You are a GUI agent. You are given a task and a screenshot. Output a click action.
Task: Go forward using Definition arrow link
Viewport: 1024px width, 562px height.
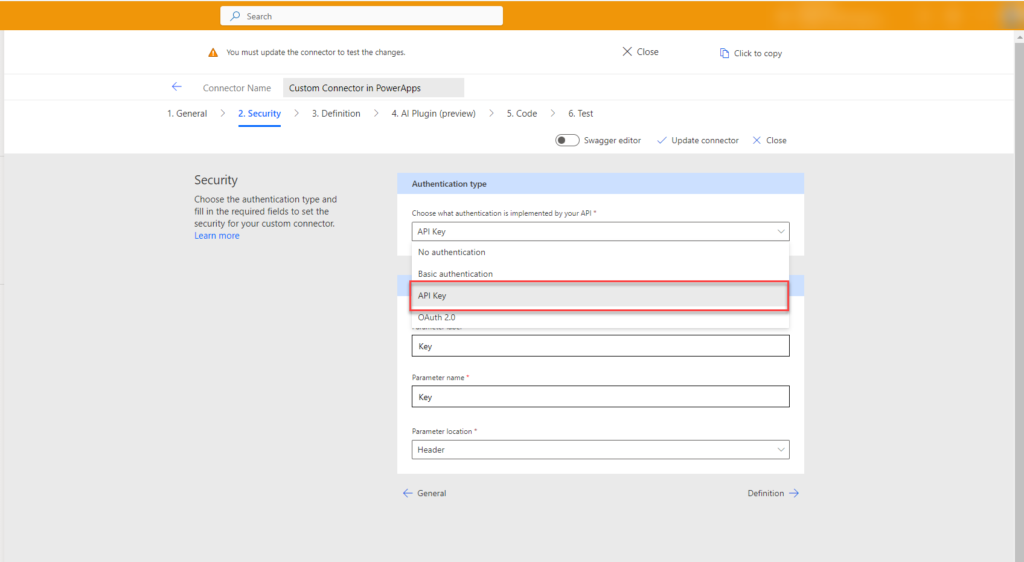pos(773,493)
